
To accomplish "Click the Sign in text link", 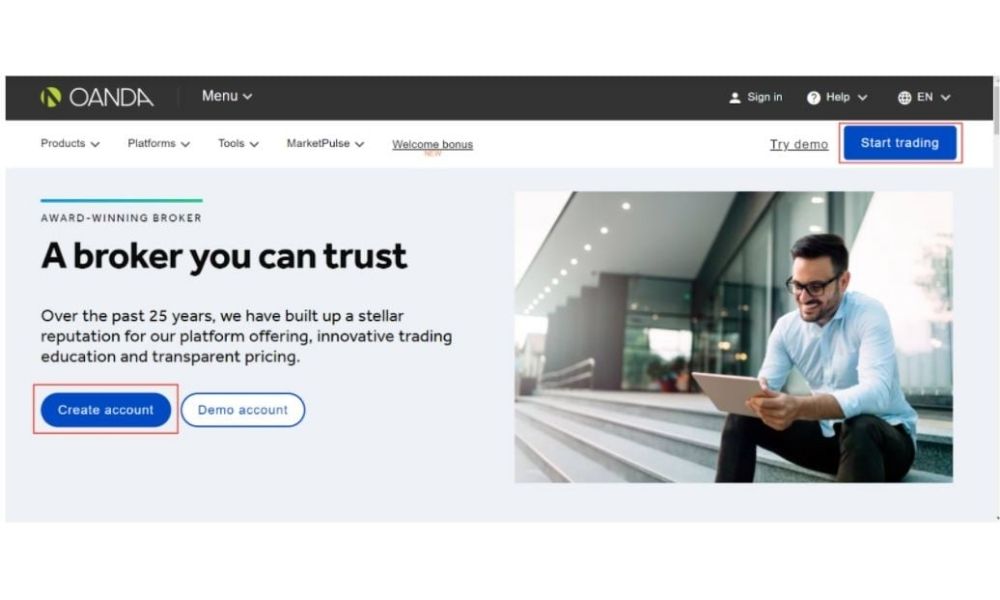I will click(x=765, y=97).
